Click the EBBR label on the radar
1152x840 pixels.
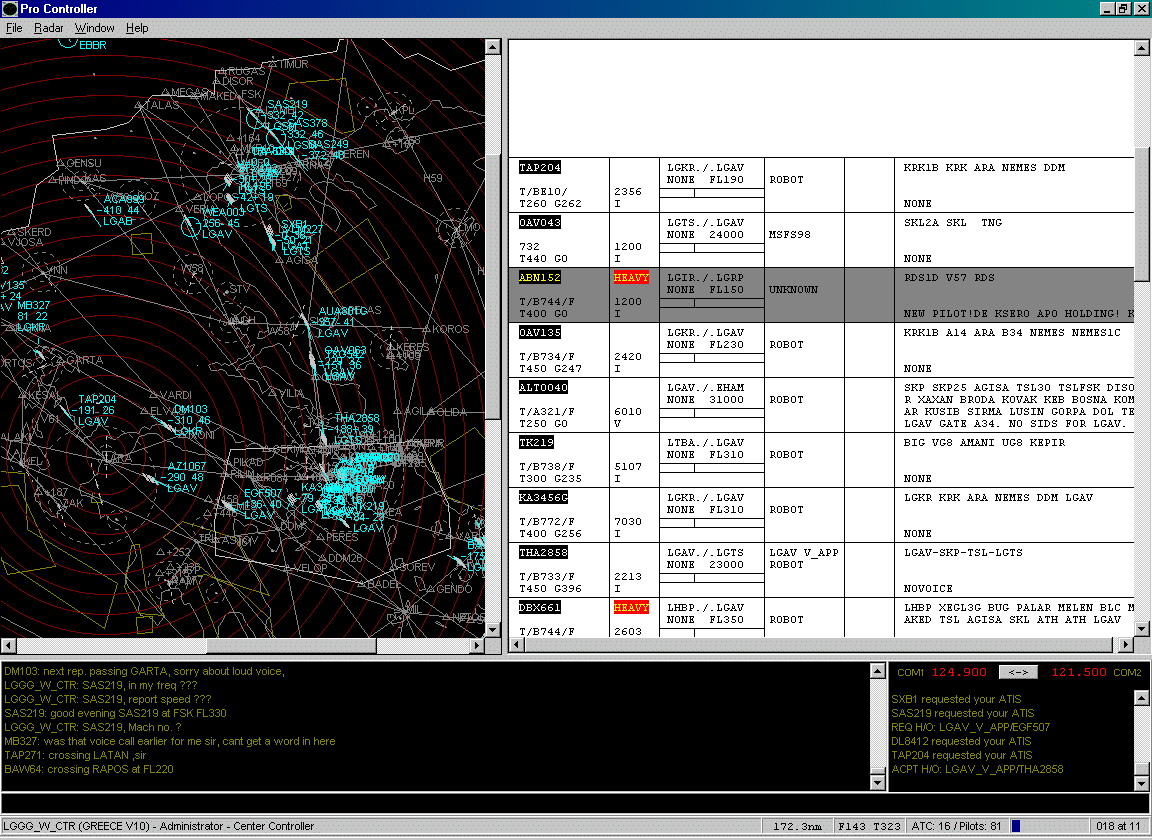(93, 45)
